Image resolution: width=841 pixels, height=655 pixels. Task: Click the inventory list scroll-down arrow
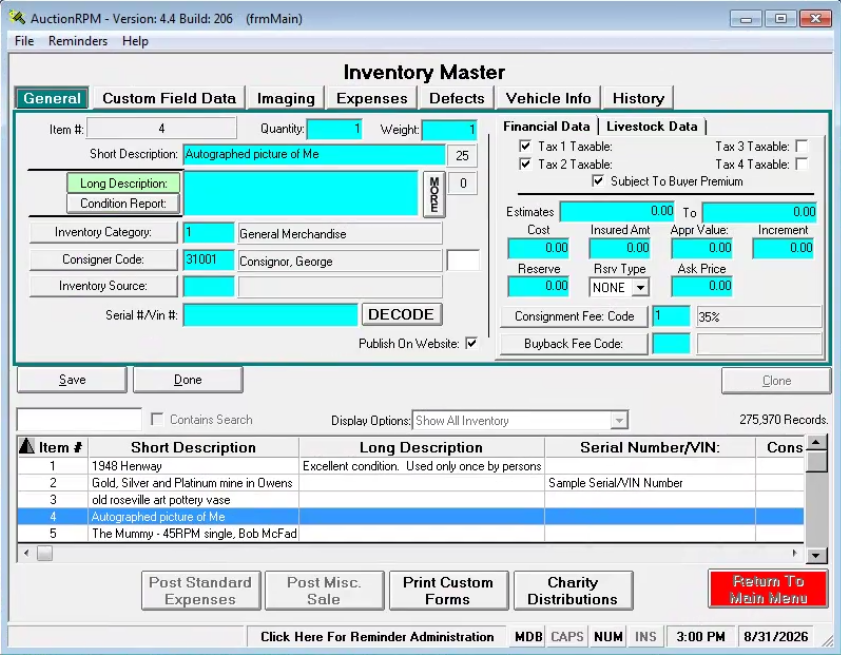(x=816, y=555)
